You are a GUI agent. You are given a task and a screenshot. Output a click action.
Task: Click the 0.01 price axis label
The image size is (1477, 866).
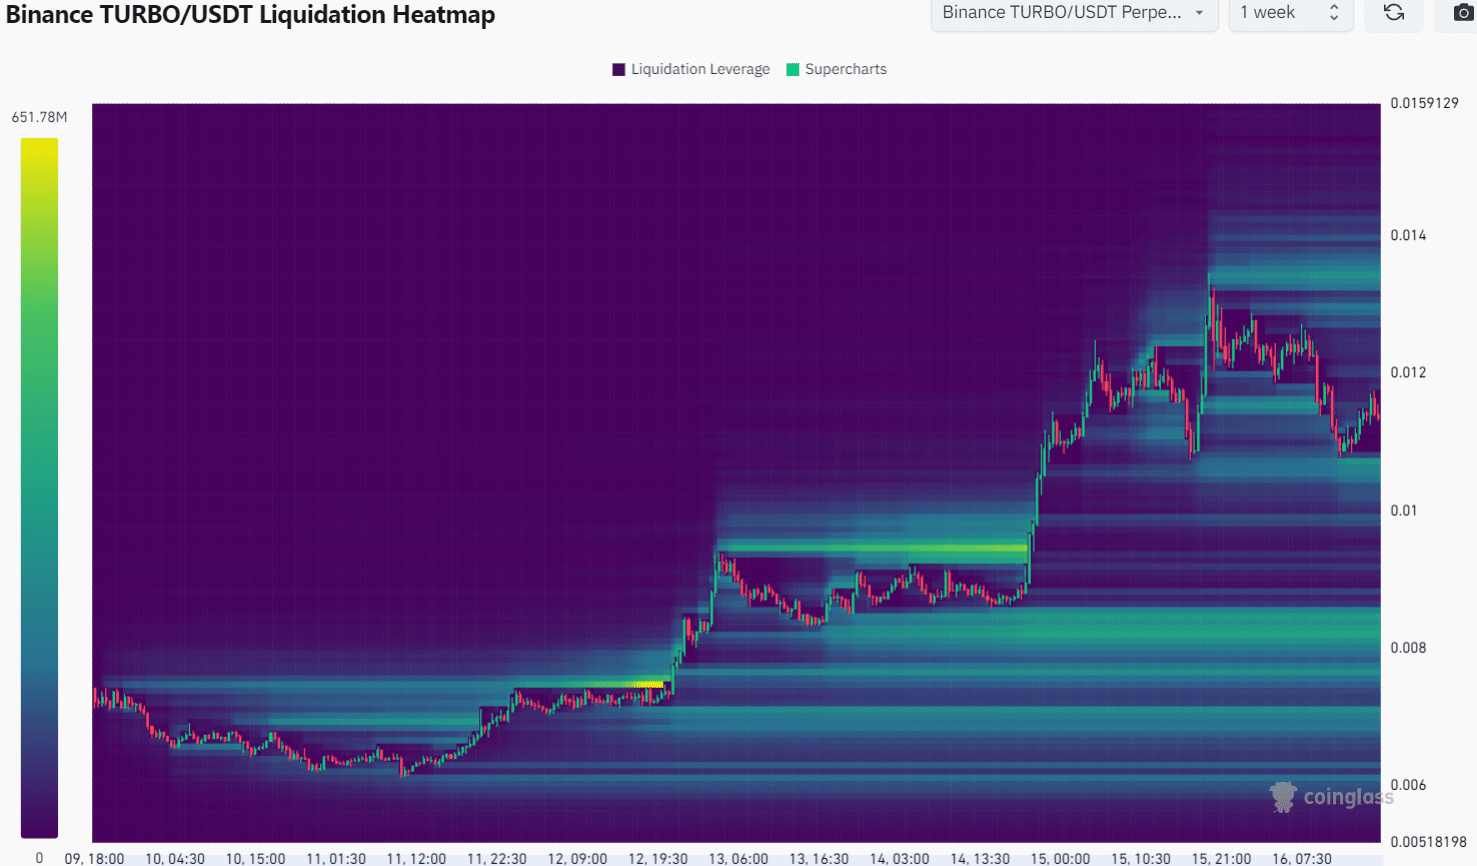(x=1403, y=510)
